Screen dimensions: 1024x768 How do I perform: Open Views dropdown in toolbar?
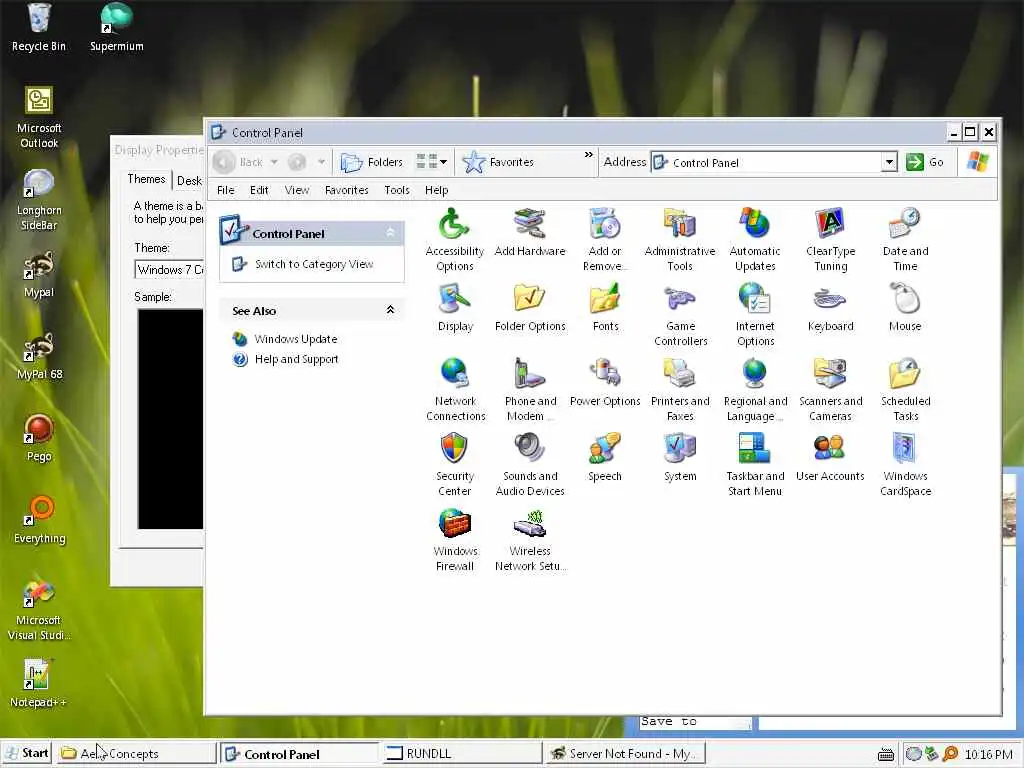coord(432,162)
